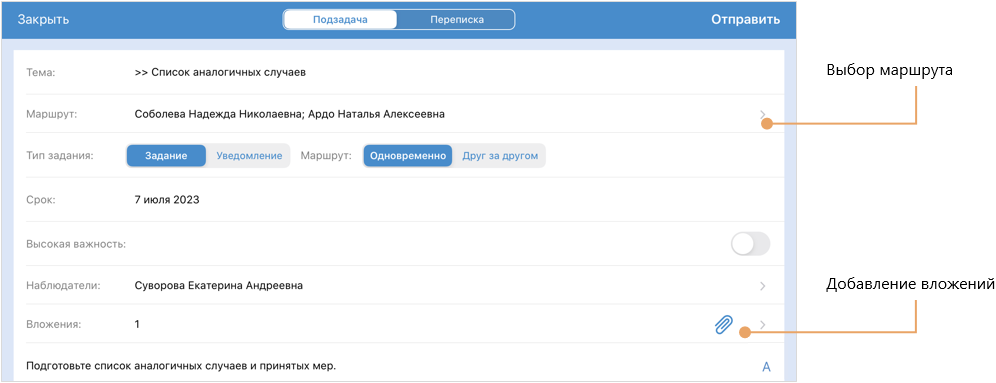
Task: Click the task description text field
Action: pyautogui.click(x=181, y=366)
